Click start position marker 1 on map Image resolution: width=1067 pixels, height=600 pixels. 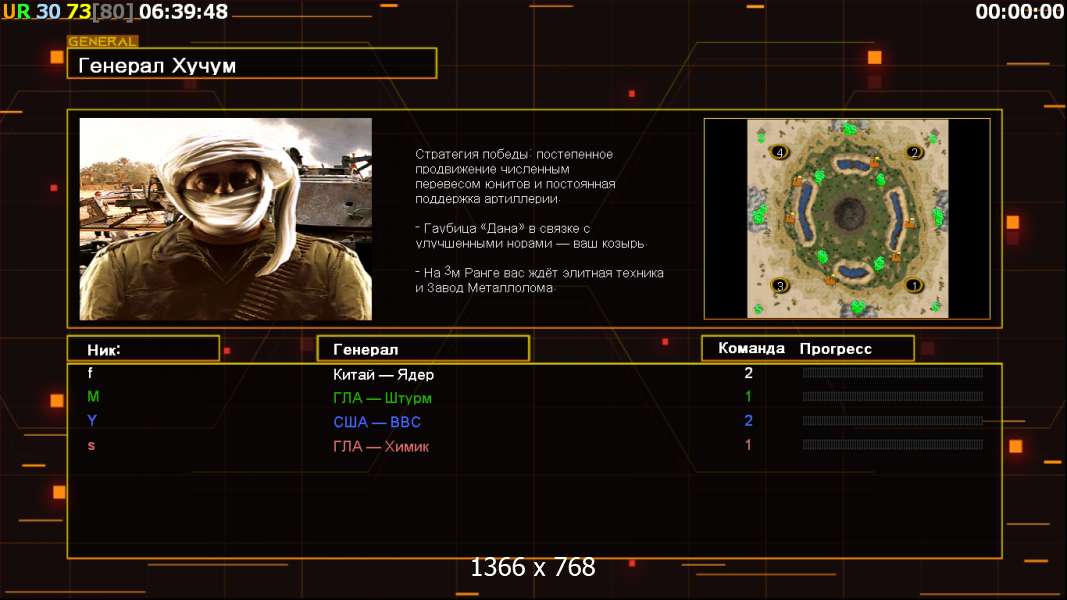pos(914,285)
